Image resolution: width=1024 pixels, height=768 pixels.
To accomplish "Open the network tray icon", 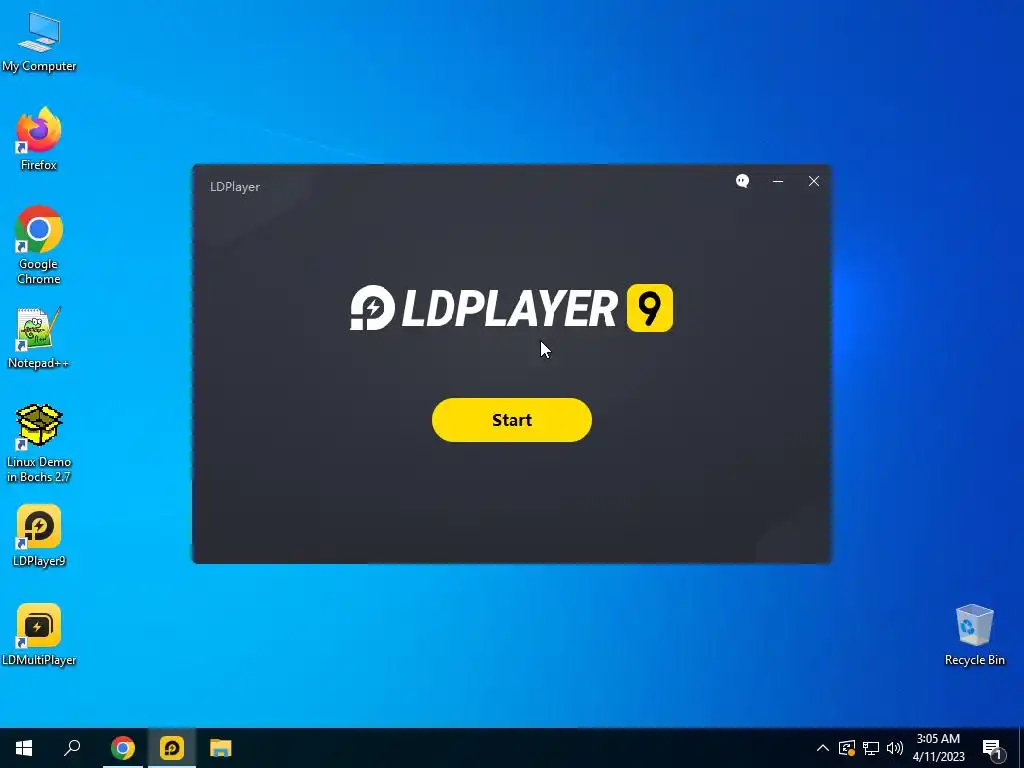I will click(x=871, y=748).
